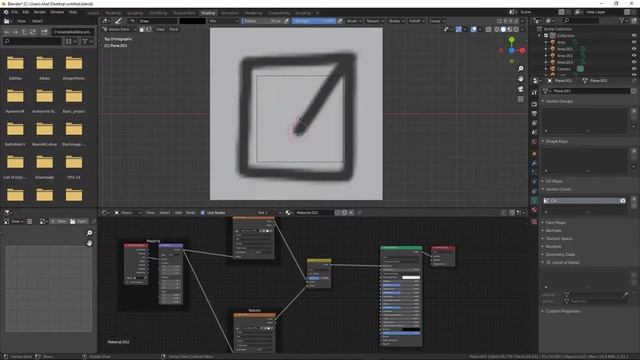Hide the Collection with eye icon
The height and width of the screenshot is (360, 640).
point(634,36)
